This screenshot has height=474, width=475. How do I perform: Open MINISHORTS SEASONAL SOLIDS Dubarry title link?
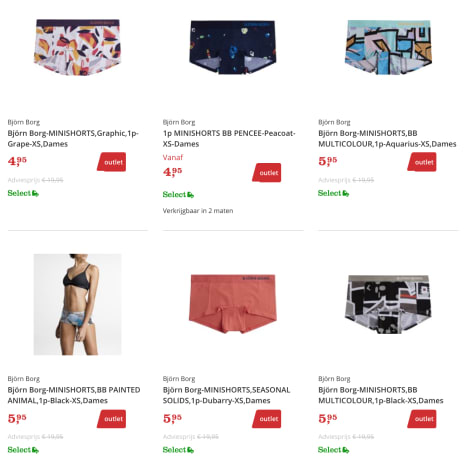click(x=227, y=395)
